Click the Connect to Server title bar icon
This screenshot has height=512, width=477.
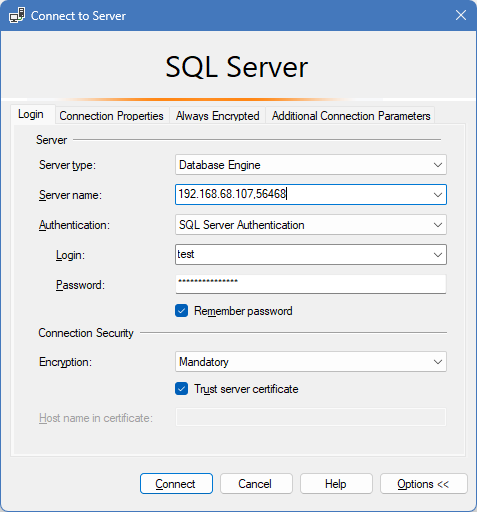[17, 15]
